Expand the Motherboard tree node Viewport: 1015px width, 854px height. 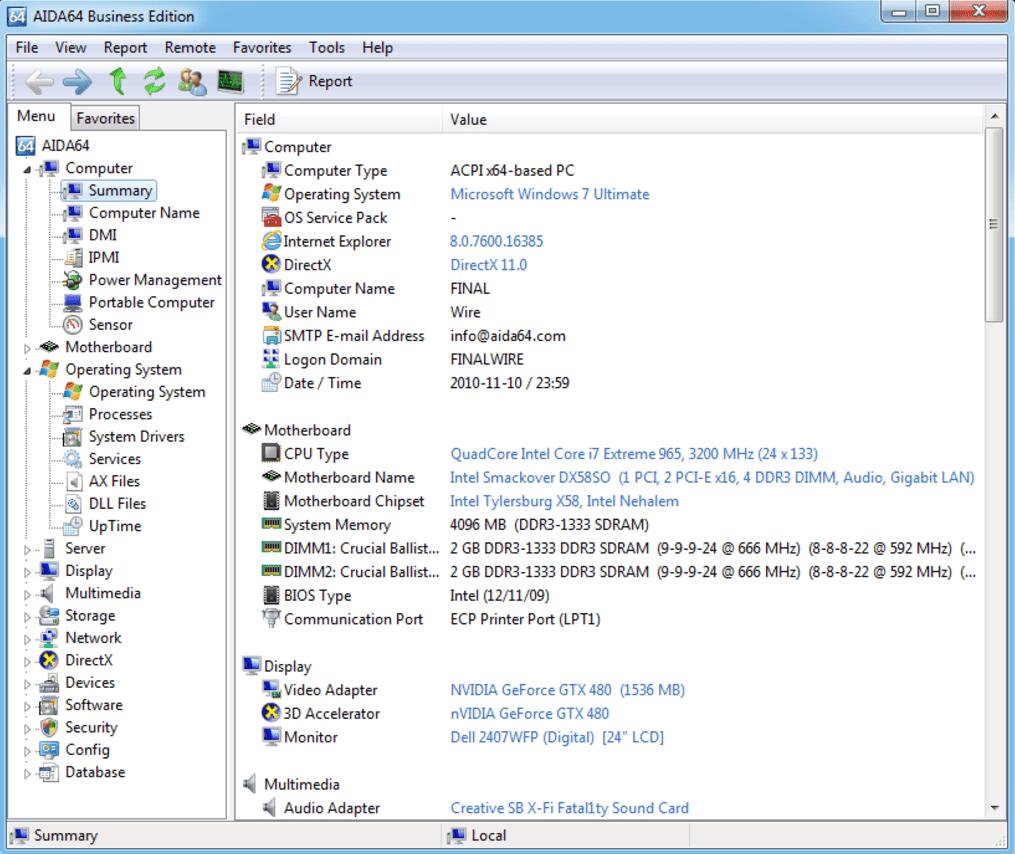click(28, 348)
